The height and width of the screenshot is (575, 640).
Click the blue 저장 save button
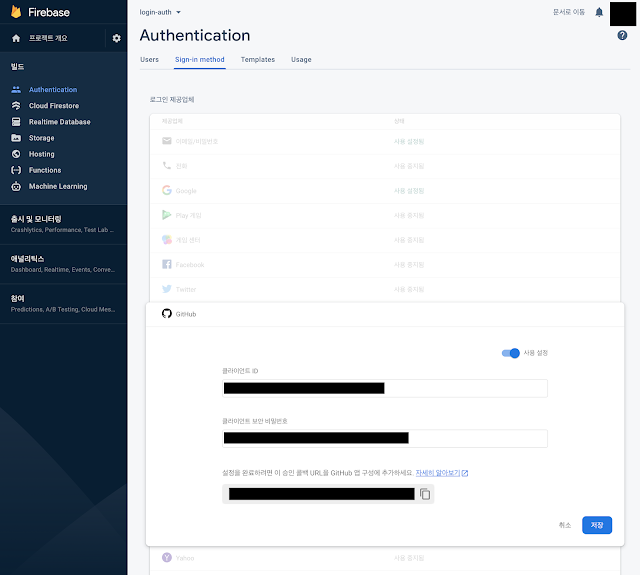point(597,525)
